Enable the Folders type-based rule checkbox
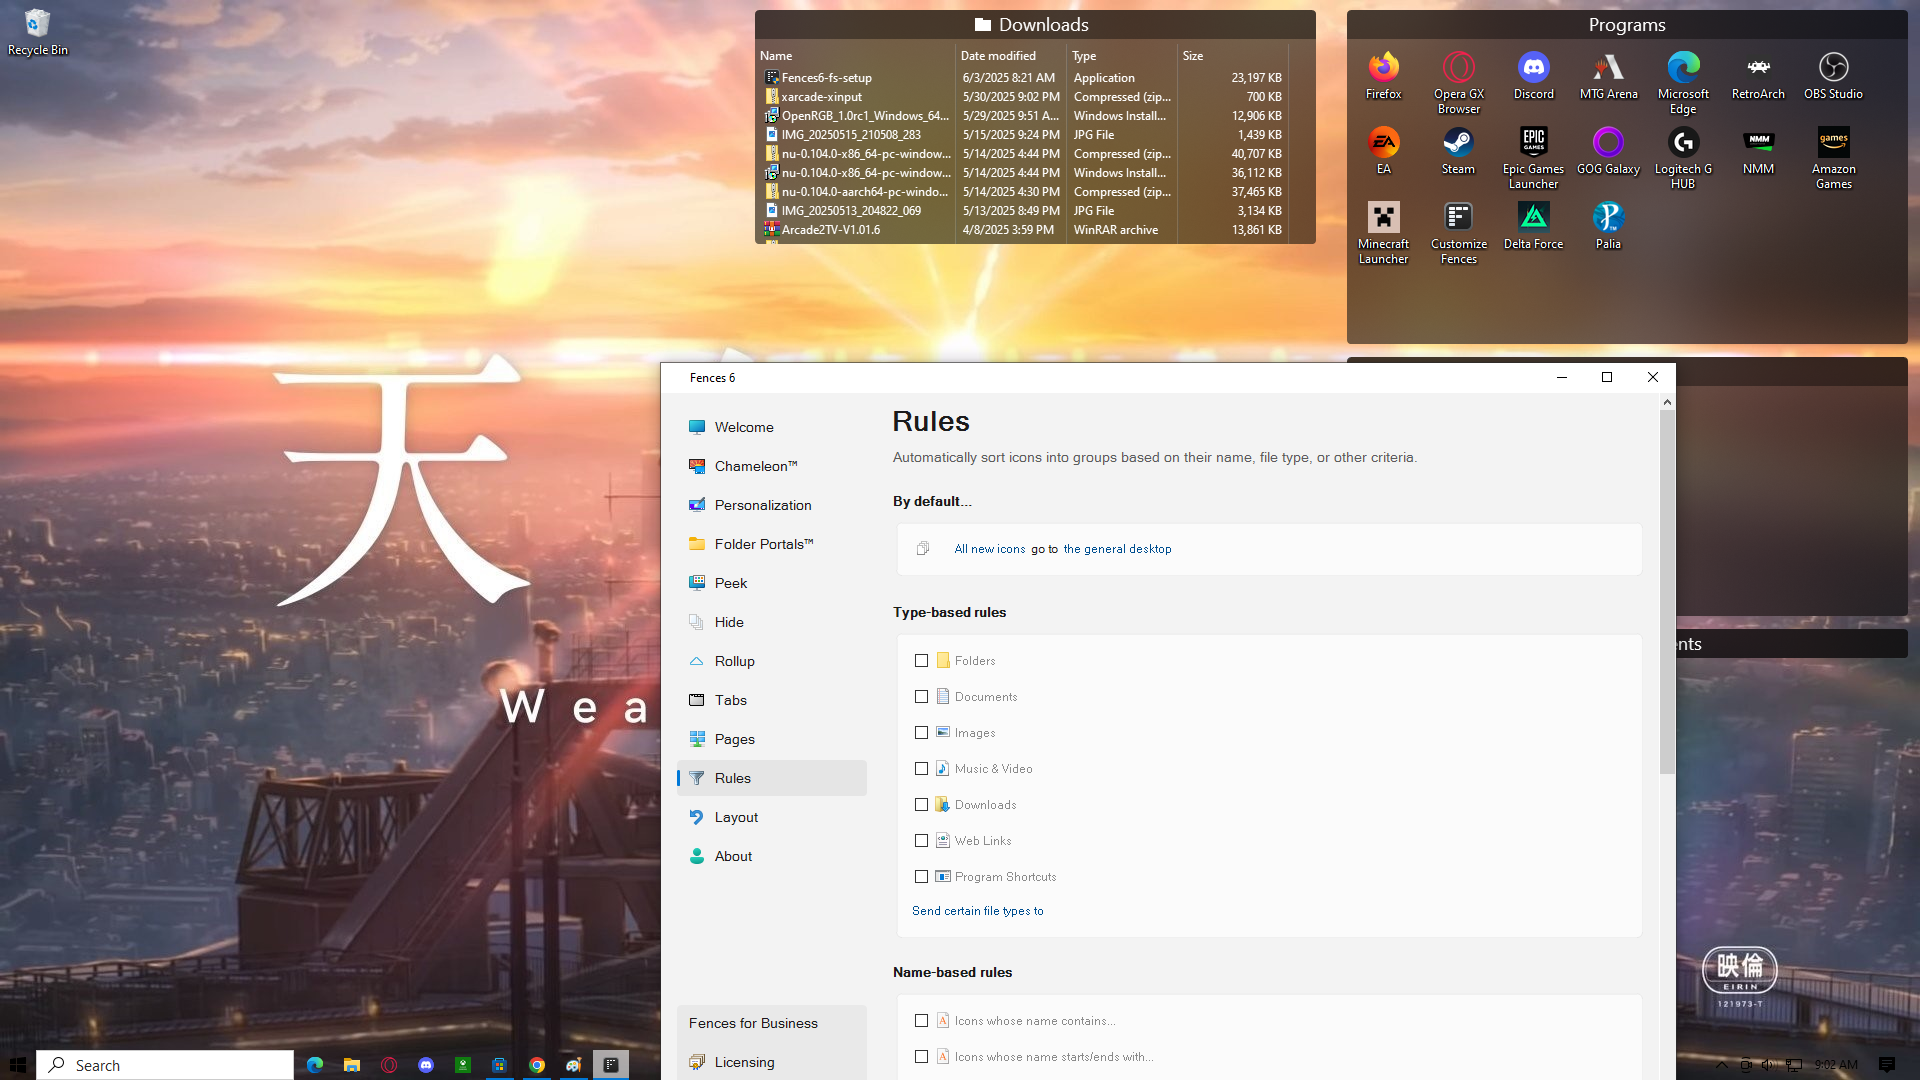Screen dimensions: 1920x1080 click(921, 660)
